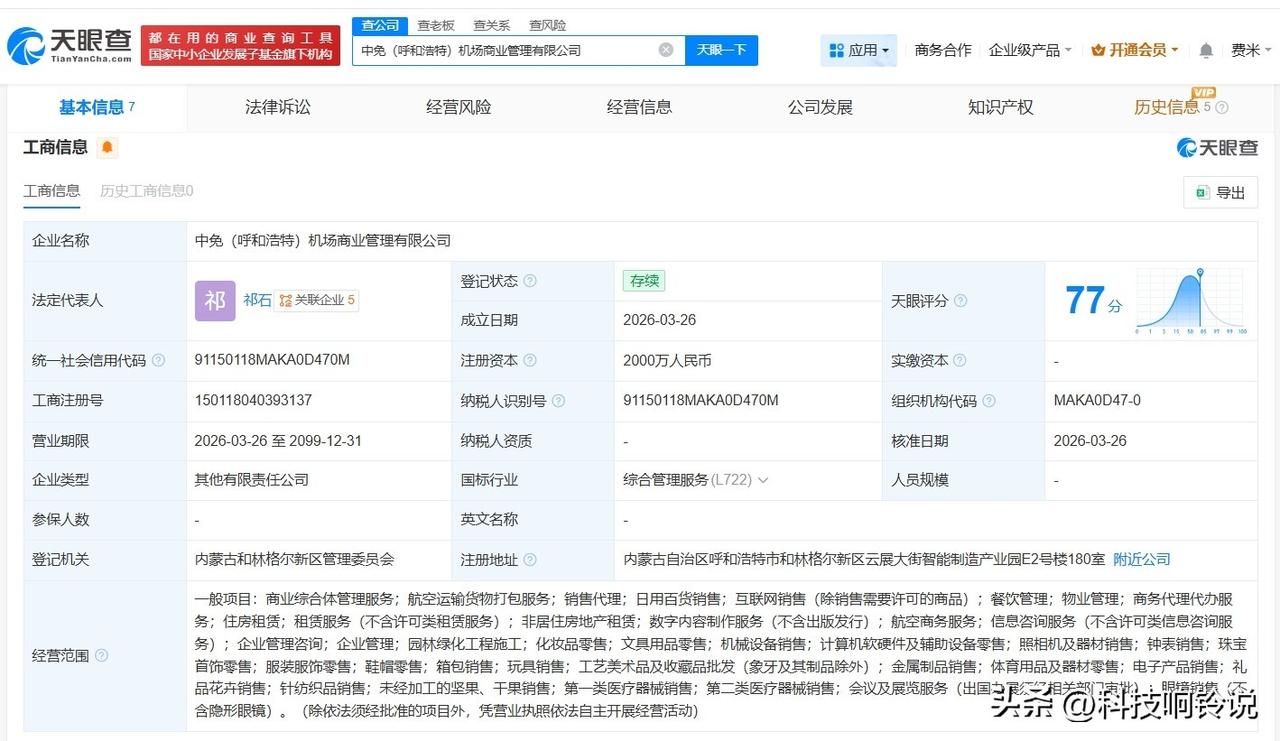Open the TianYanCha home logo in header

click(70, 46)
